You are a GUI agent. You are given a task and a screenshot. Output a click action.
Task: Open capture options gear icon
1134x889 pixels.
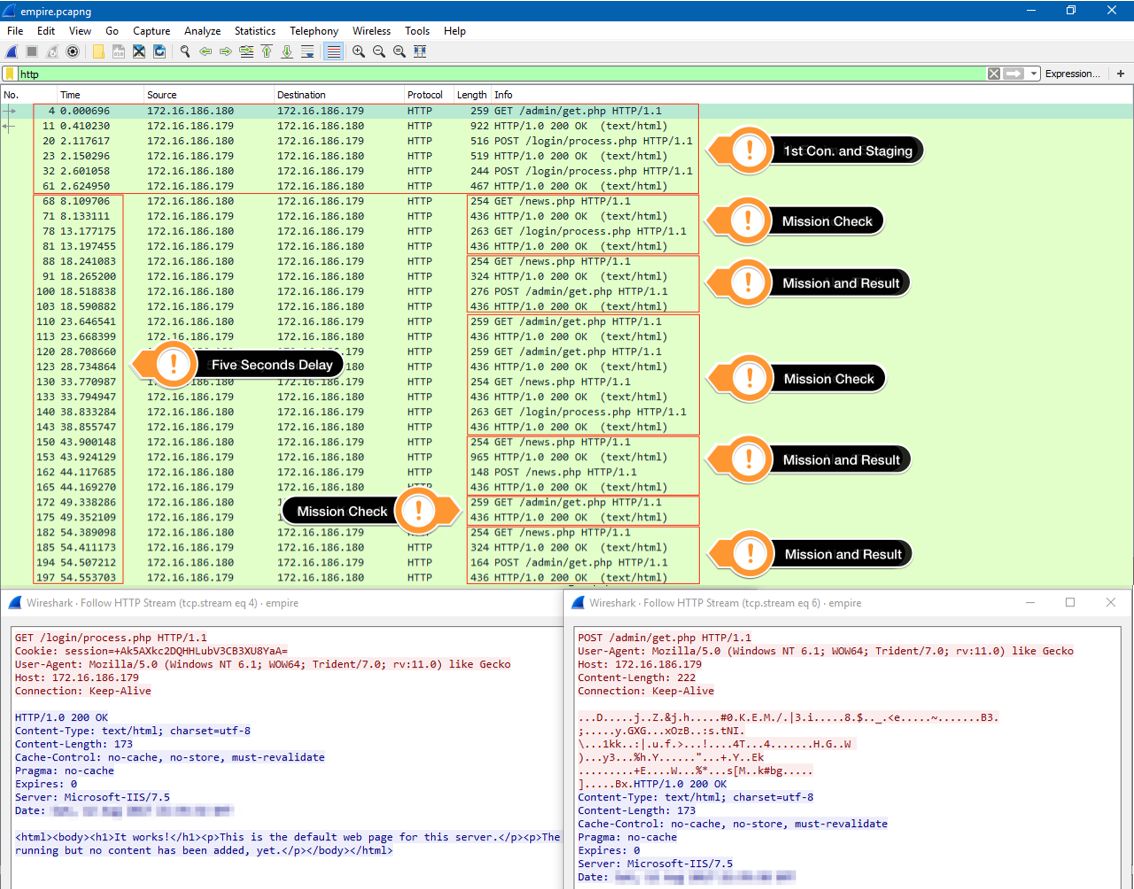(72, 52)
